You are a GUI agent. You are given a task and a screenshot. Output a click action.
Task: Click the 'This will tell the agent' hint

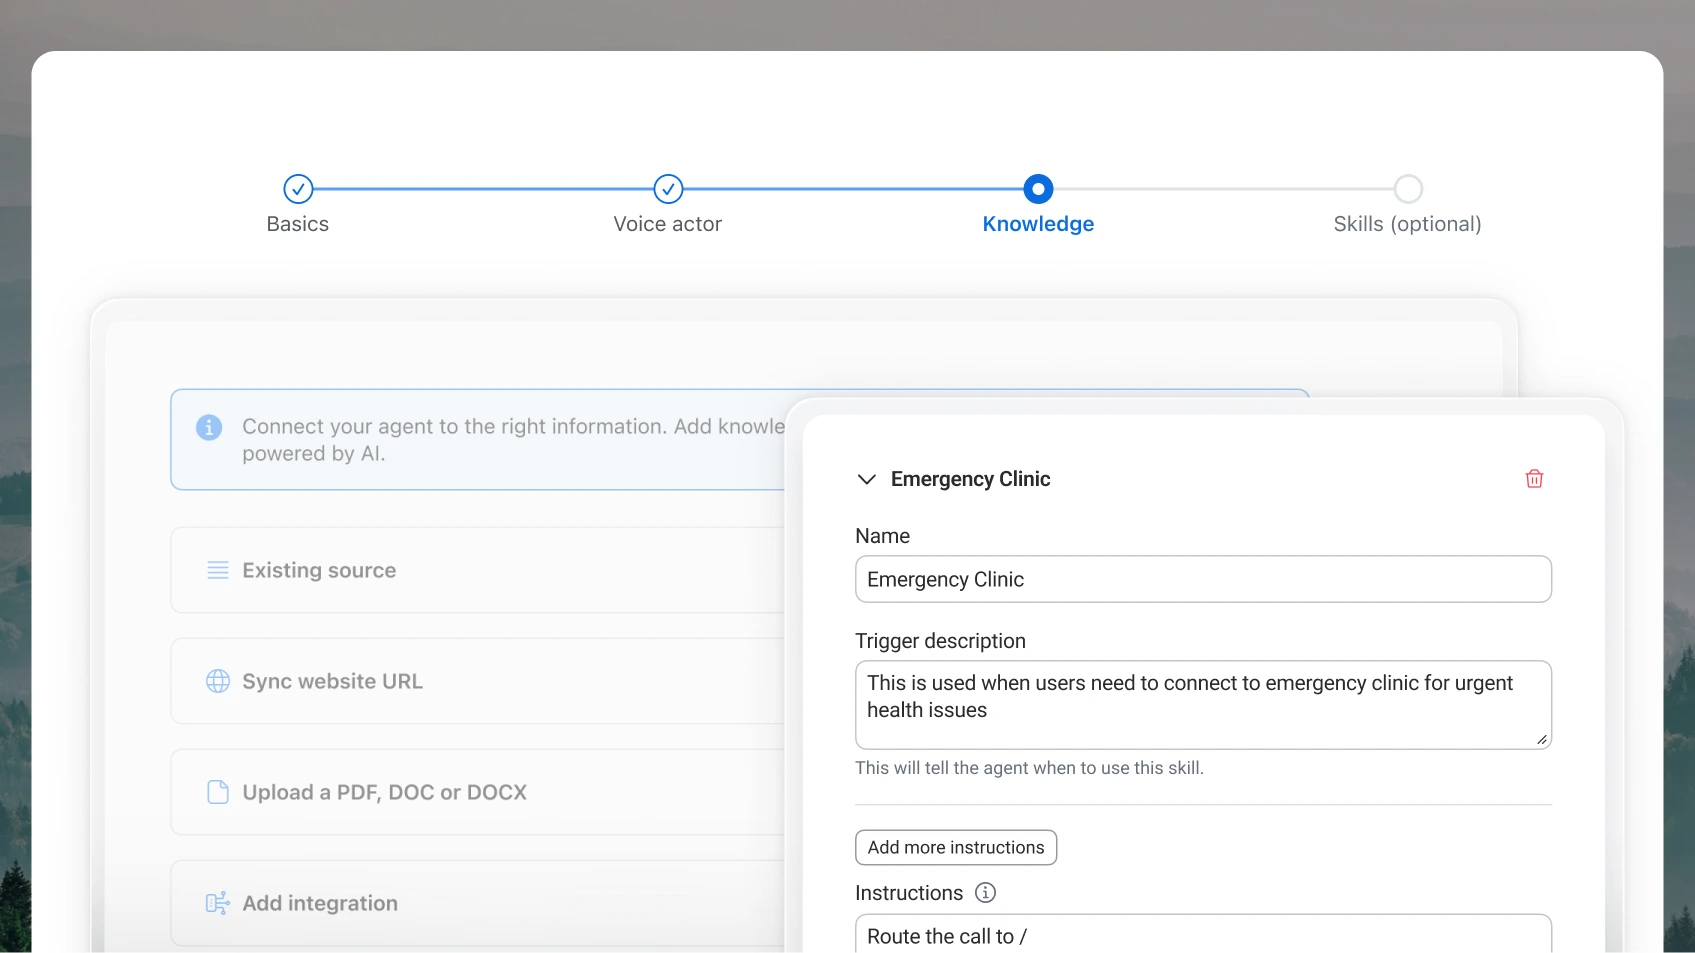click(1030, 768)
